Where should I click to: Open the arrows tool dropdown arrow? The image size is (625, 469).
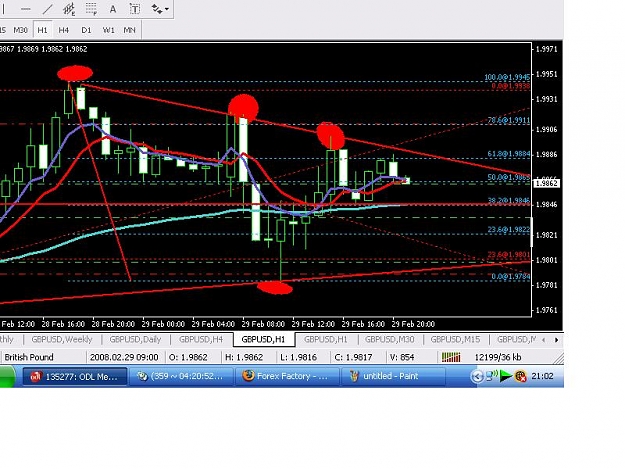tap(167, 9)
